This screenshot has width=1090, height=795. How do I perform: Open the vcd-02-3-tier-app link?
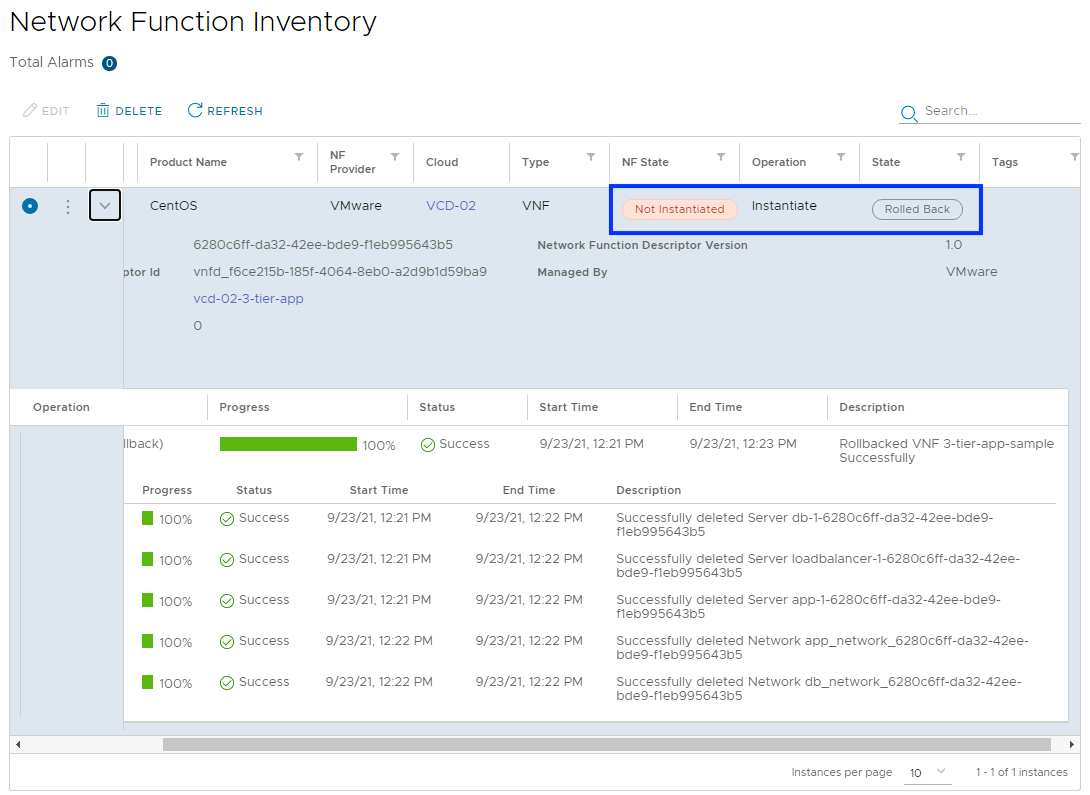(248, 299)
